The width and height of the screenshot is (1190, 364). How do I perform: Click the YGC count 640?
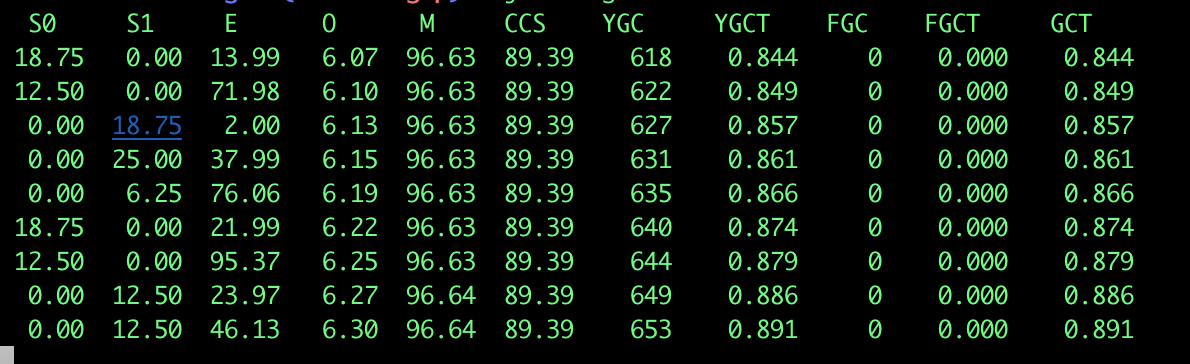(650, 227)
